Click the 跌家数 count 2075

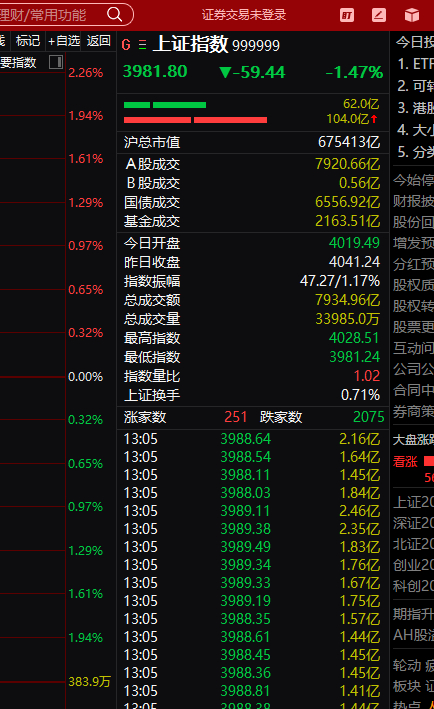(368, 416)
